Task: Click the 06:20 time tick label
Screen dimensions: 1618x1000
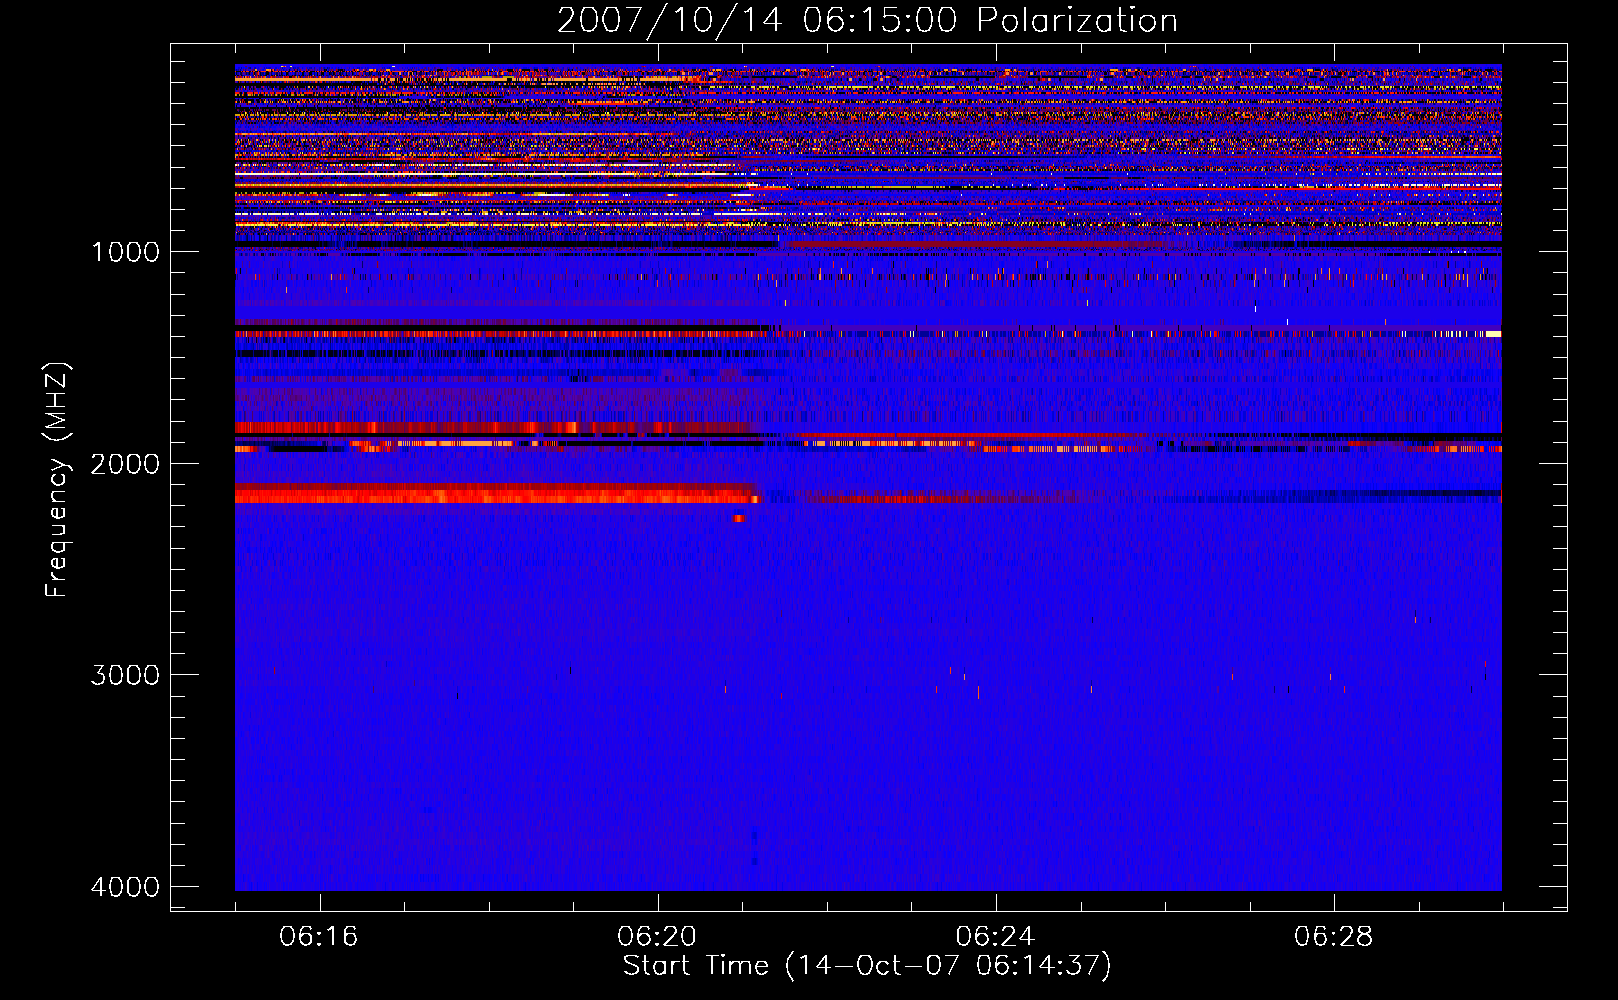Action: click(657, 936)
